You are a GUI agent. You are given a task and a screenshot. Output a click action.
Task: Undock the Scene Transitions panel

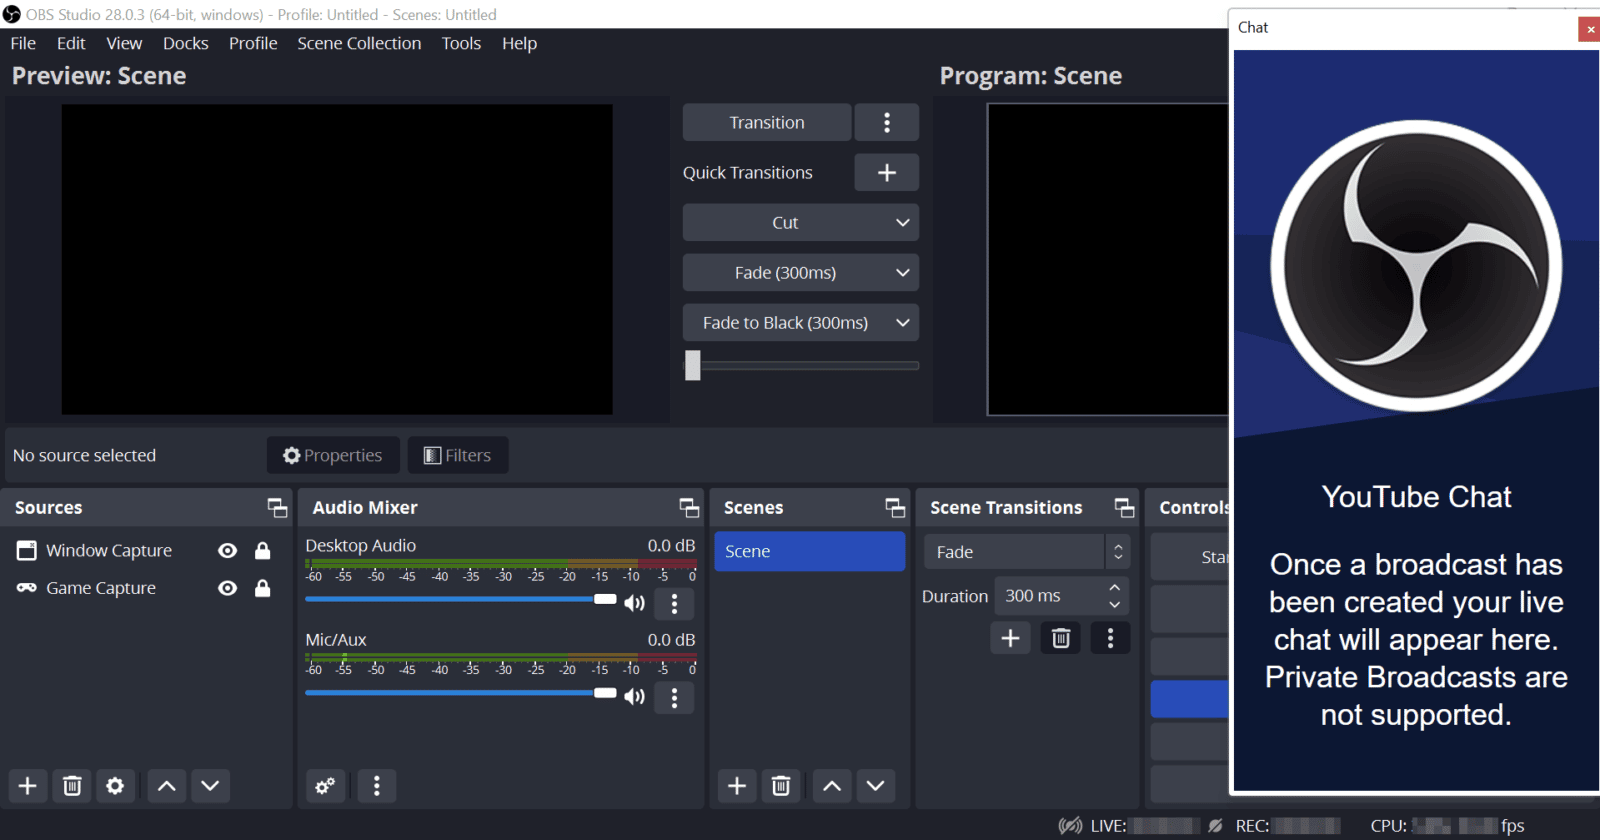pos(1125,508)
